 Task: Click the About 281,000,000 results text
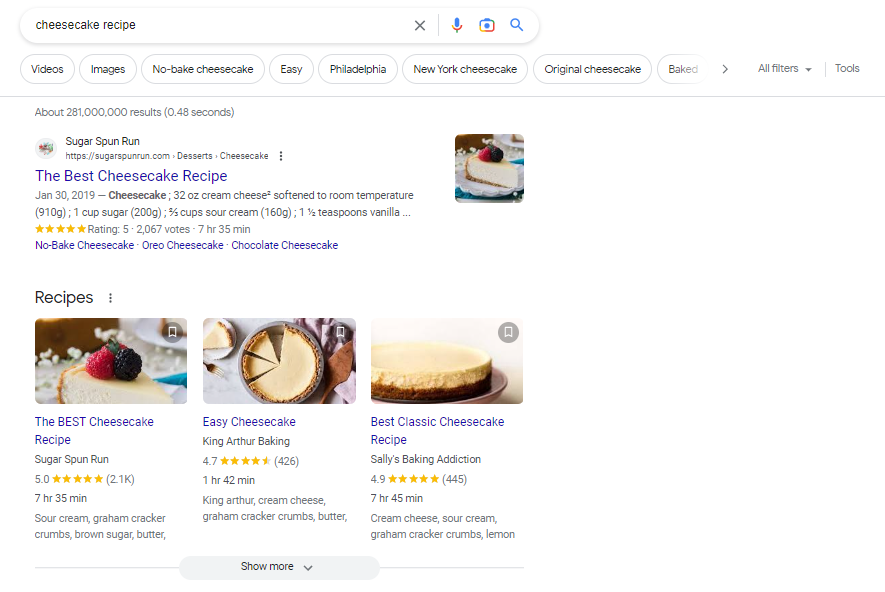(x=134, y=112)
